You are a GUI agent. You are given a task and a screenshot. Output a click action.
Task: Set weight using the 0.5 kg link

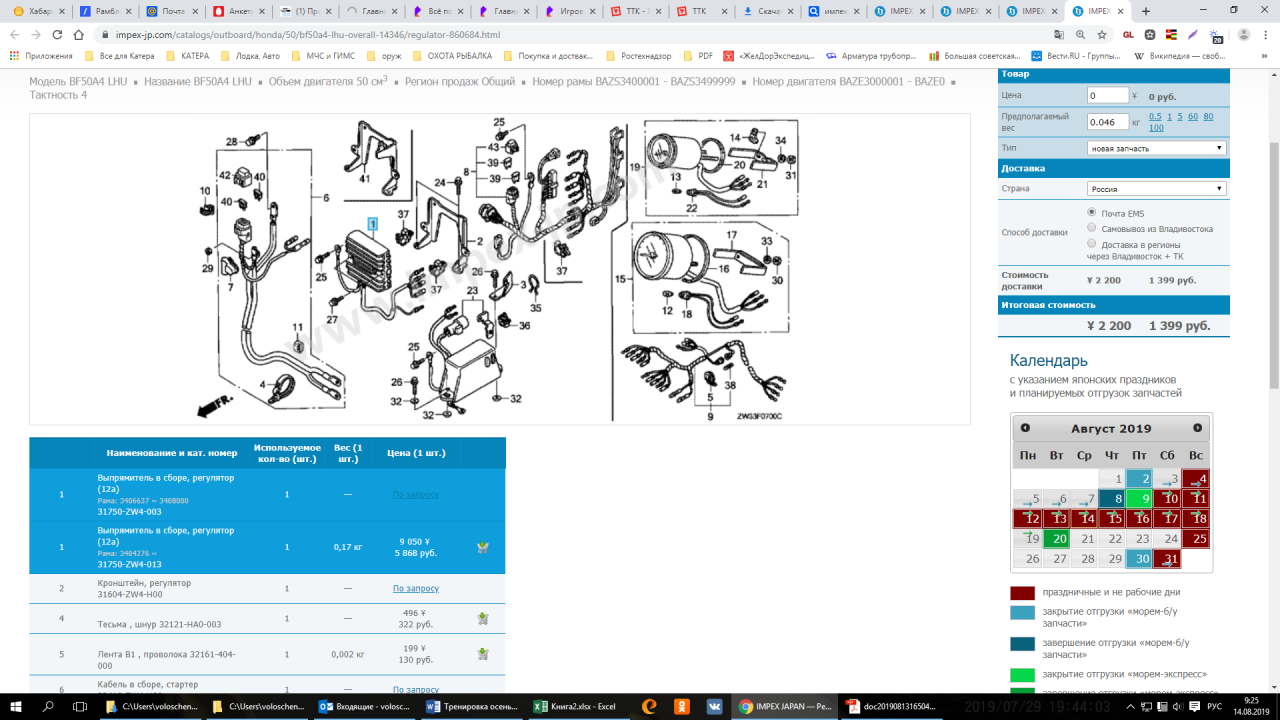[x=1155, y=116]
